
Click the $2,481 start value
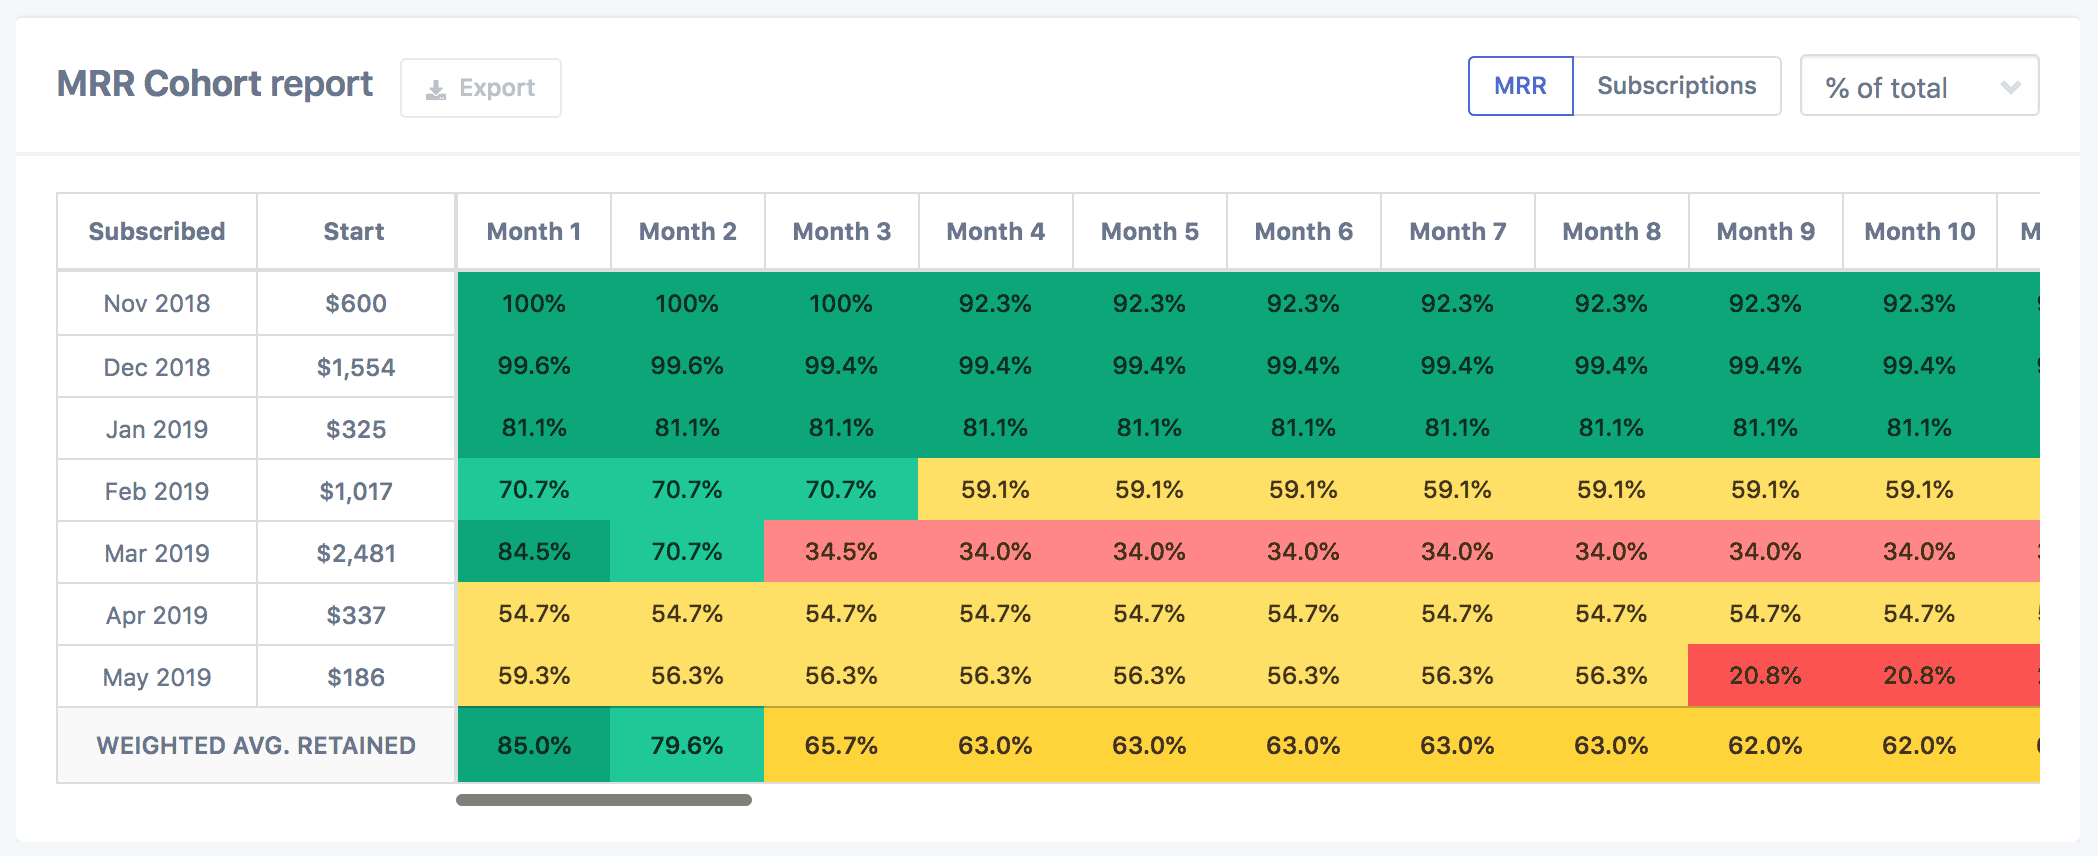pyautogui.click(x=356, y=553)
